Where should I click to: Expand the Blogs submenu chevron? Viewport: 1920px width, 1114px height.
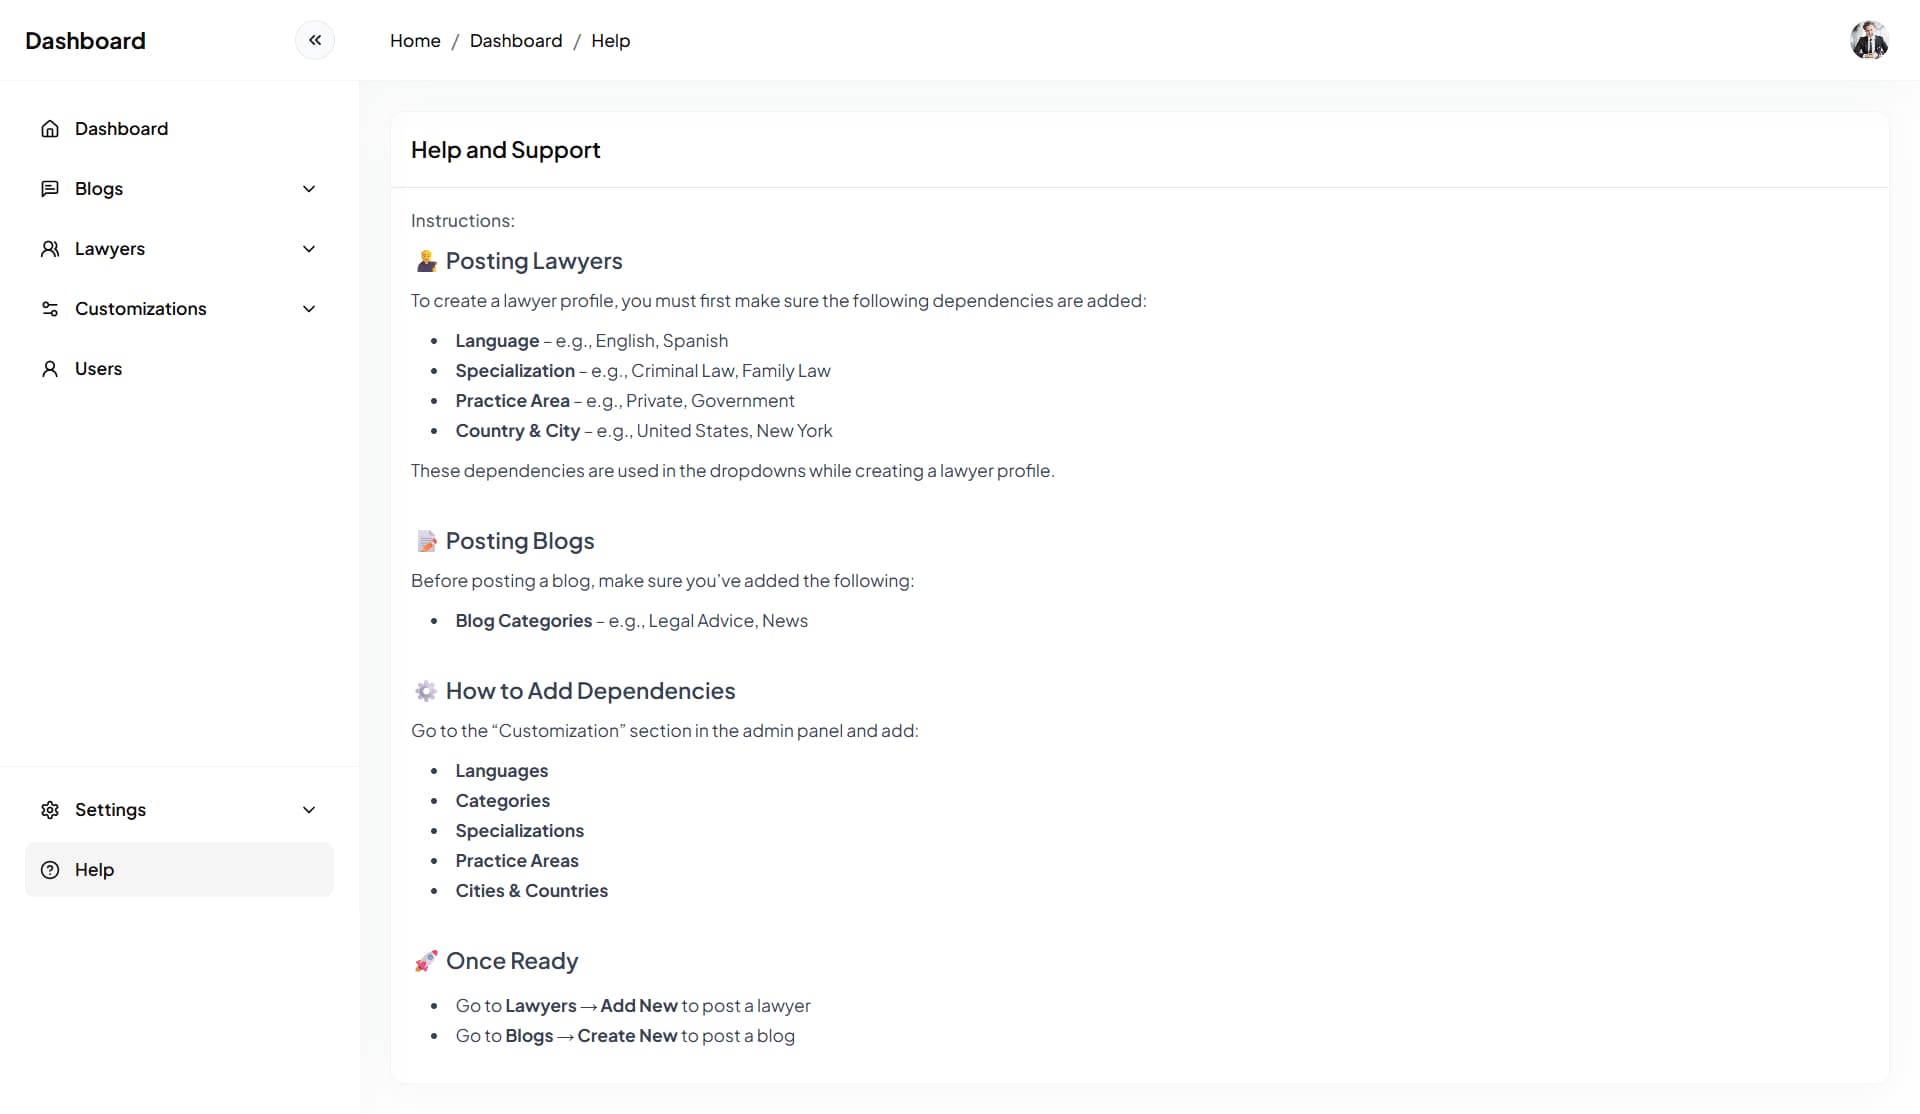tap(309, 189)
